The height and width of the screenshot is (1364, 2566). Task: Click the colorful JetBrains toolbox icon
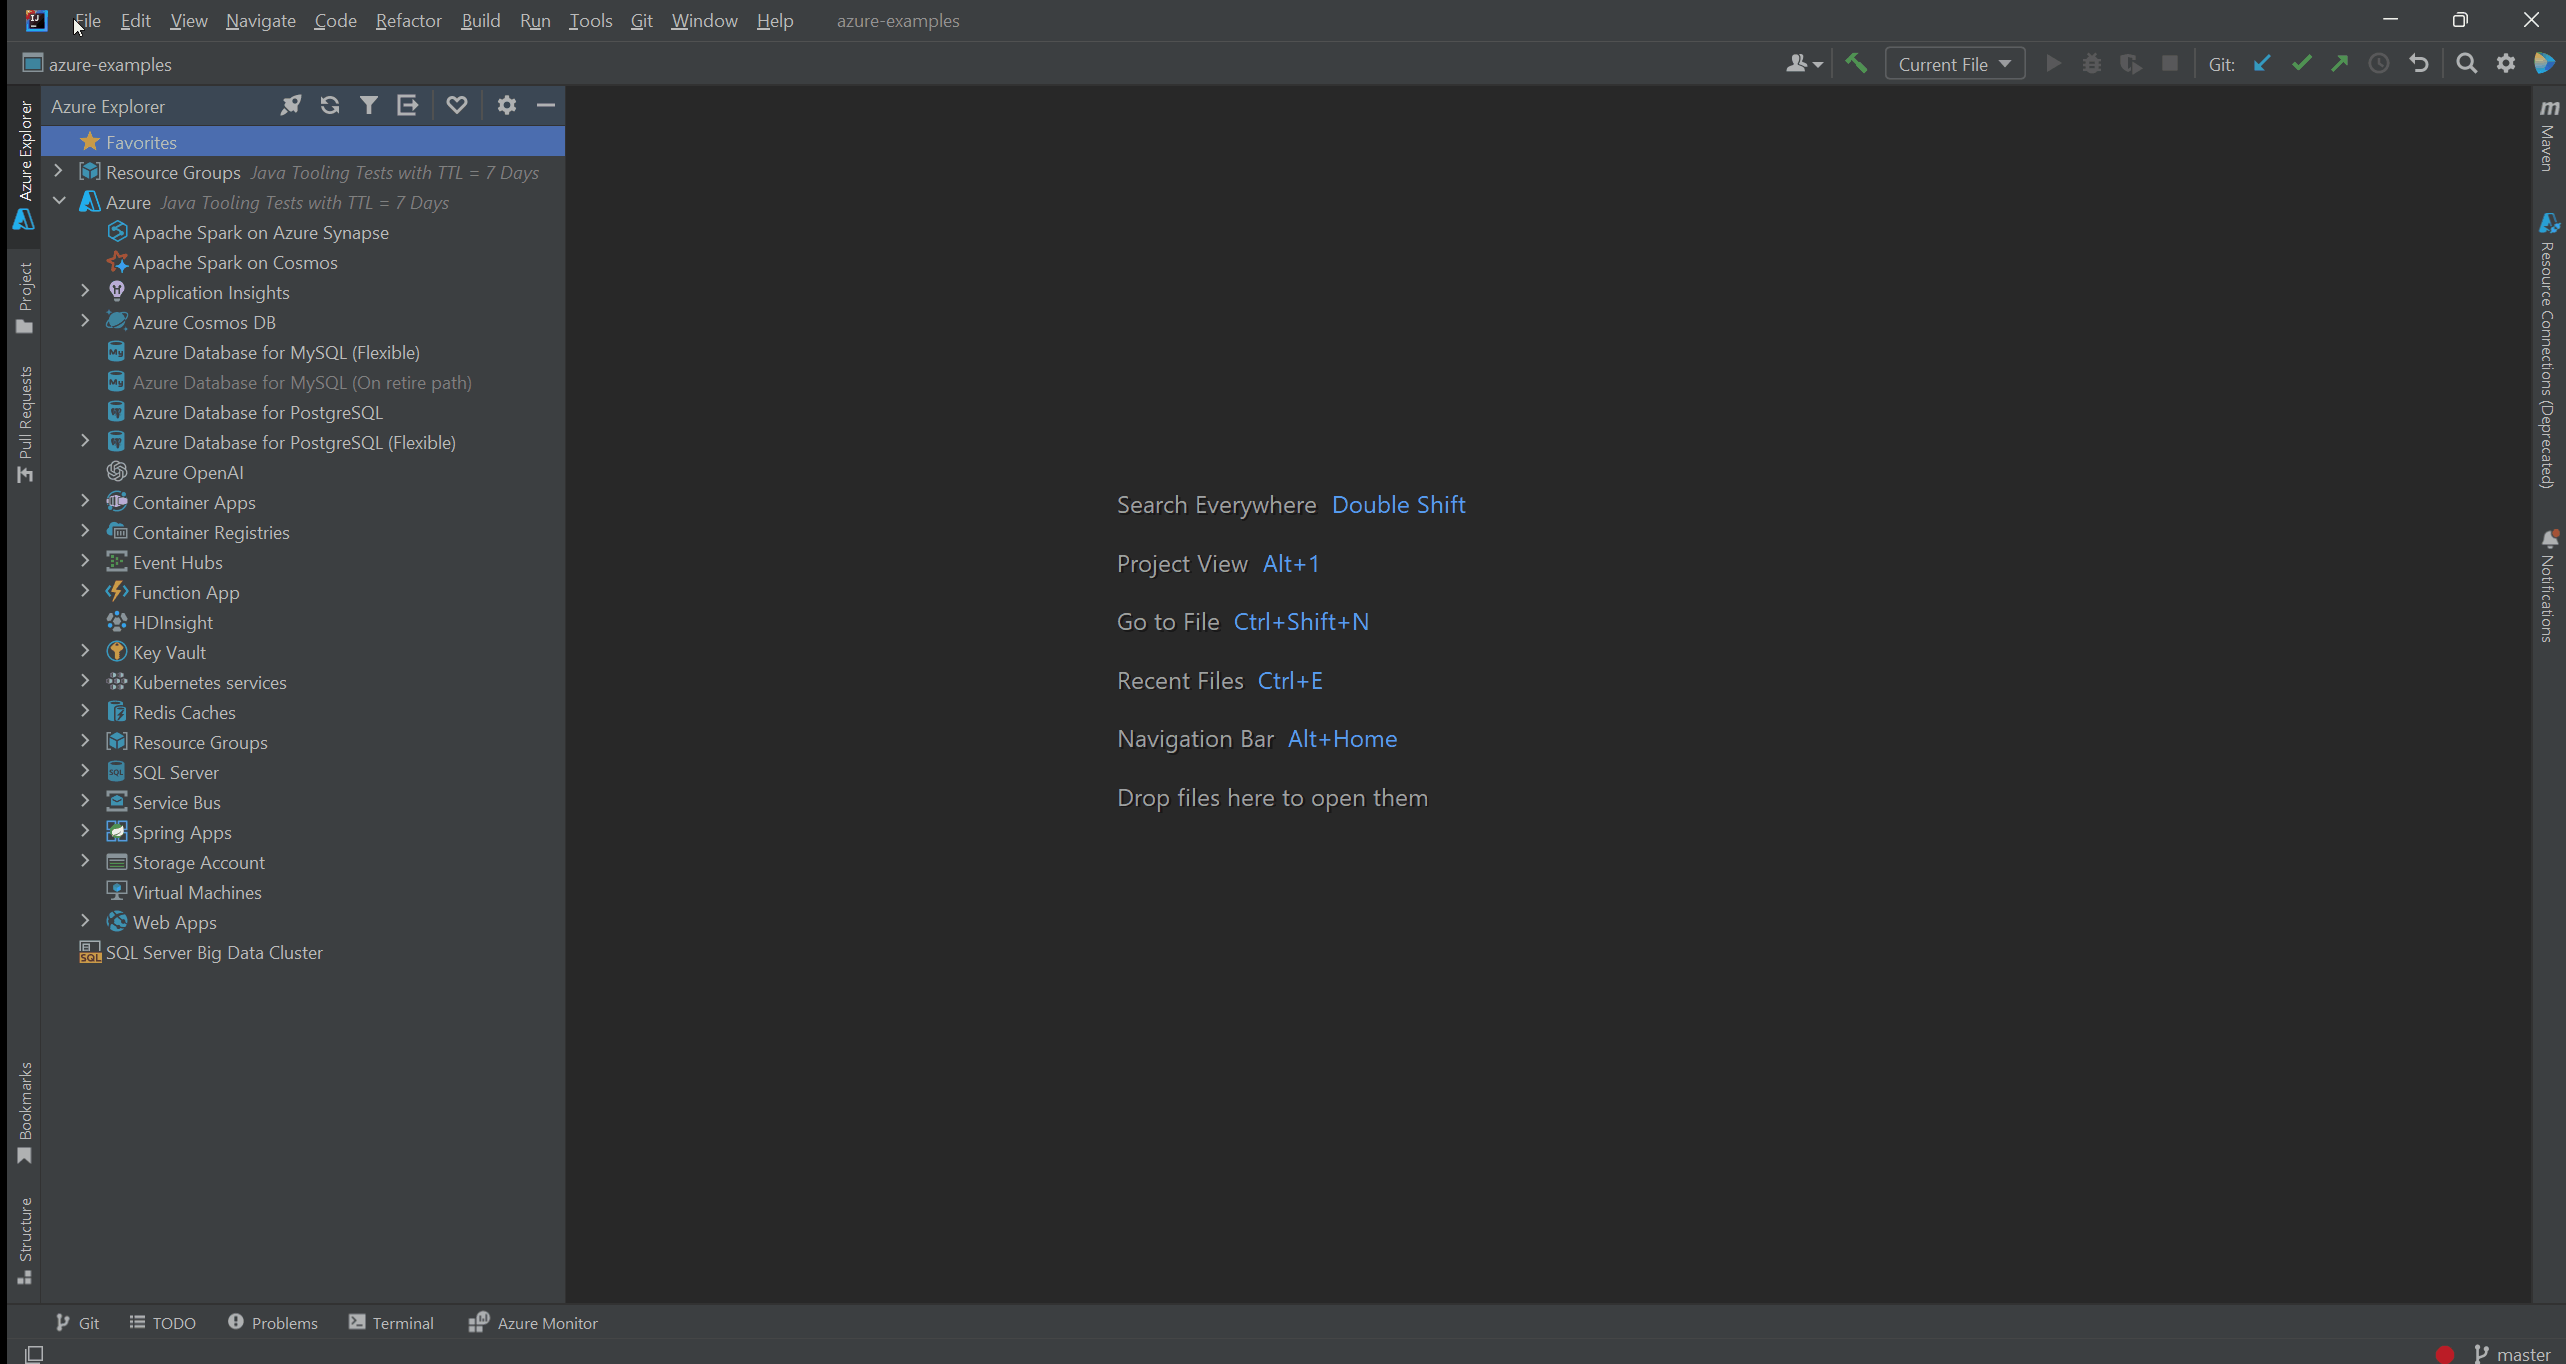coord(2545,64)
